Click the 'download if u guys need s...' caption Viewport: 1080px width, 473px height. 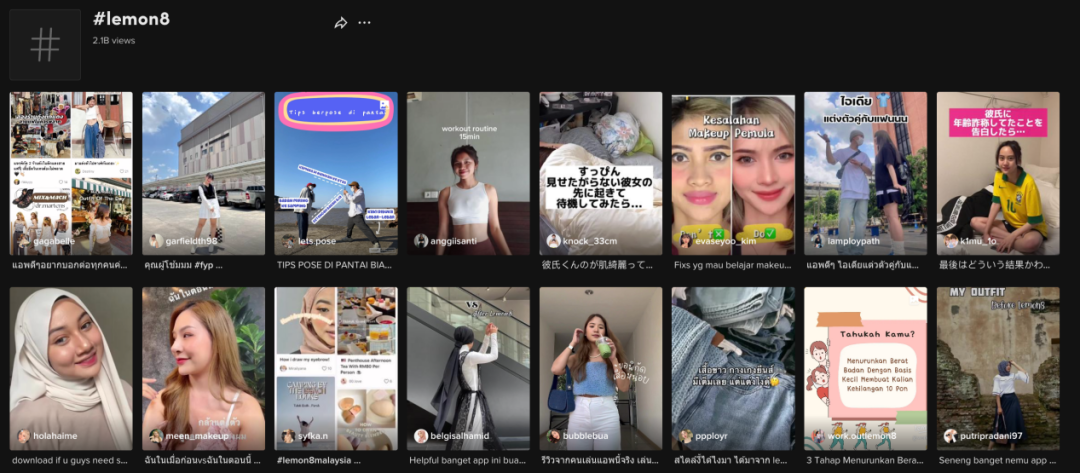pyautogui.click(x=69, y=460)
